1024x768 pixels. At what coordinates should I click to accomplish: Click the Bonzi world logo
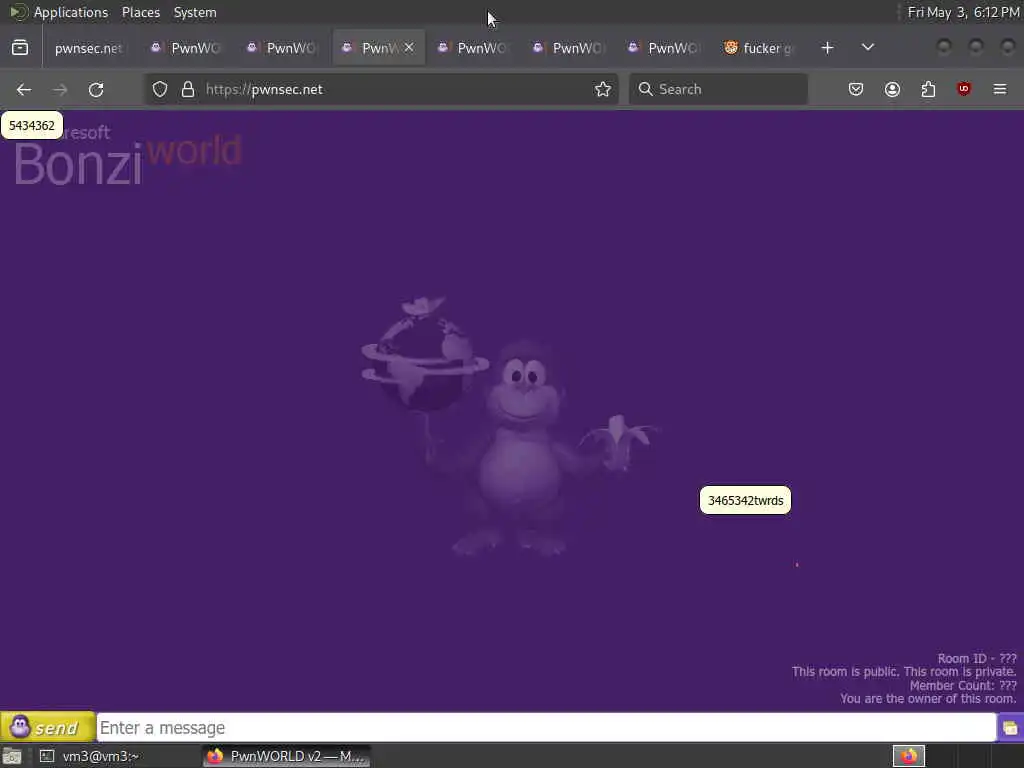pos(127,157)
